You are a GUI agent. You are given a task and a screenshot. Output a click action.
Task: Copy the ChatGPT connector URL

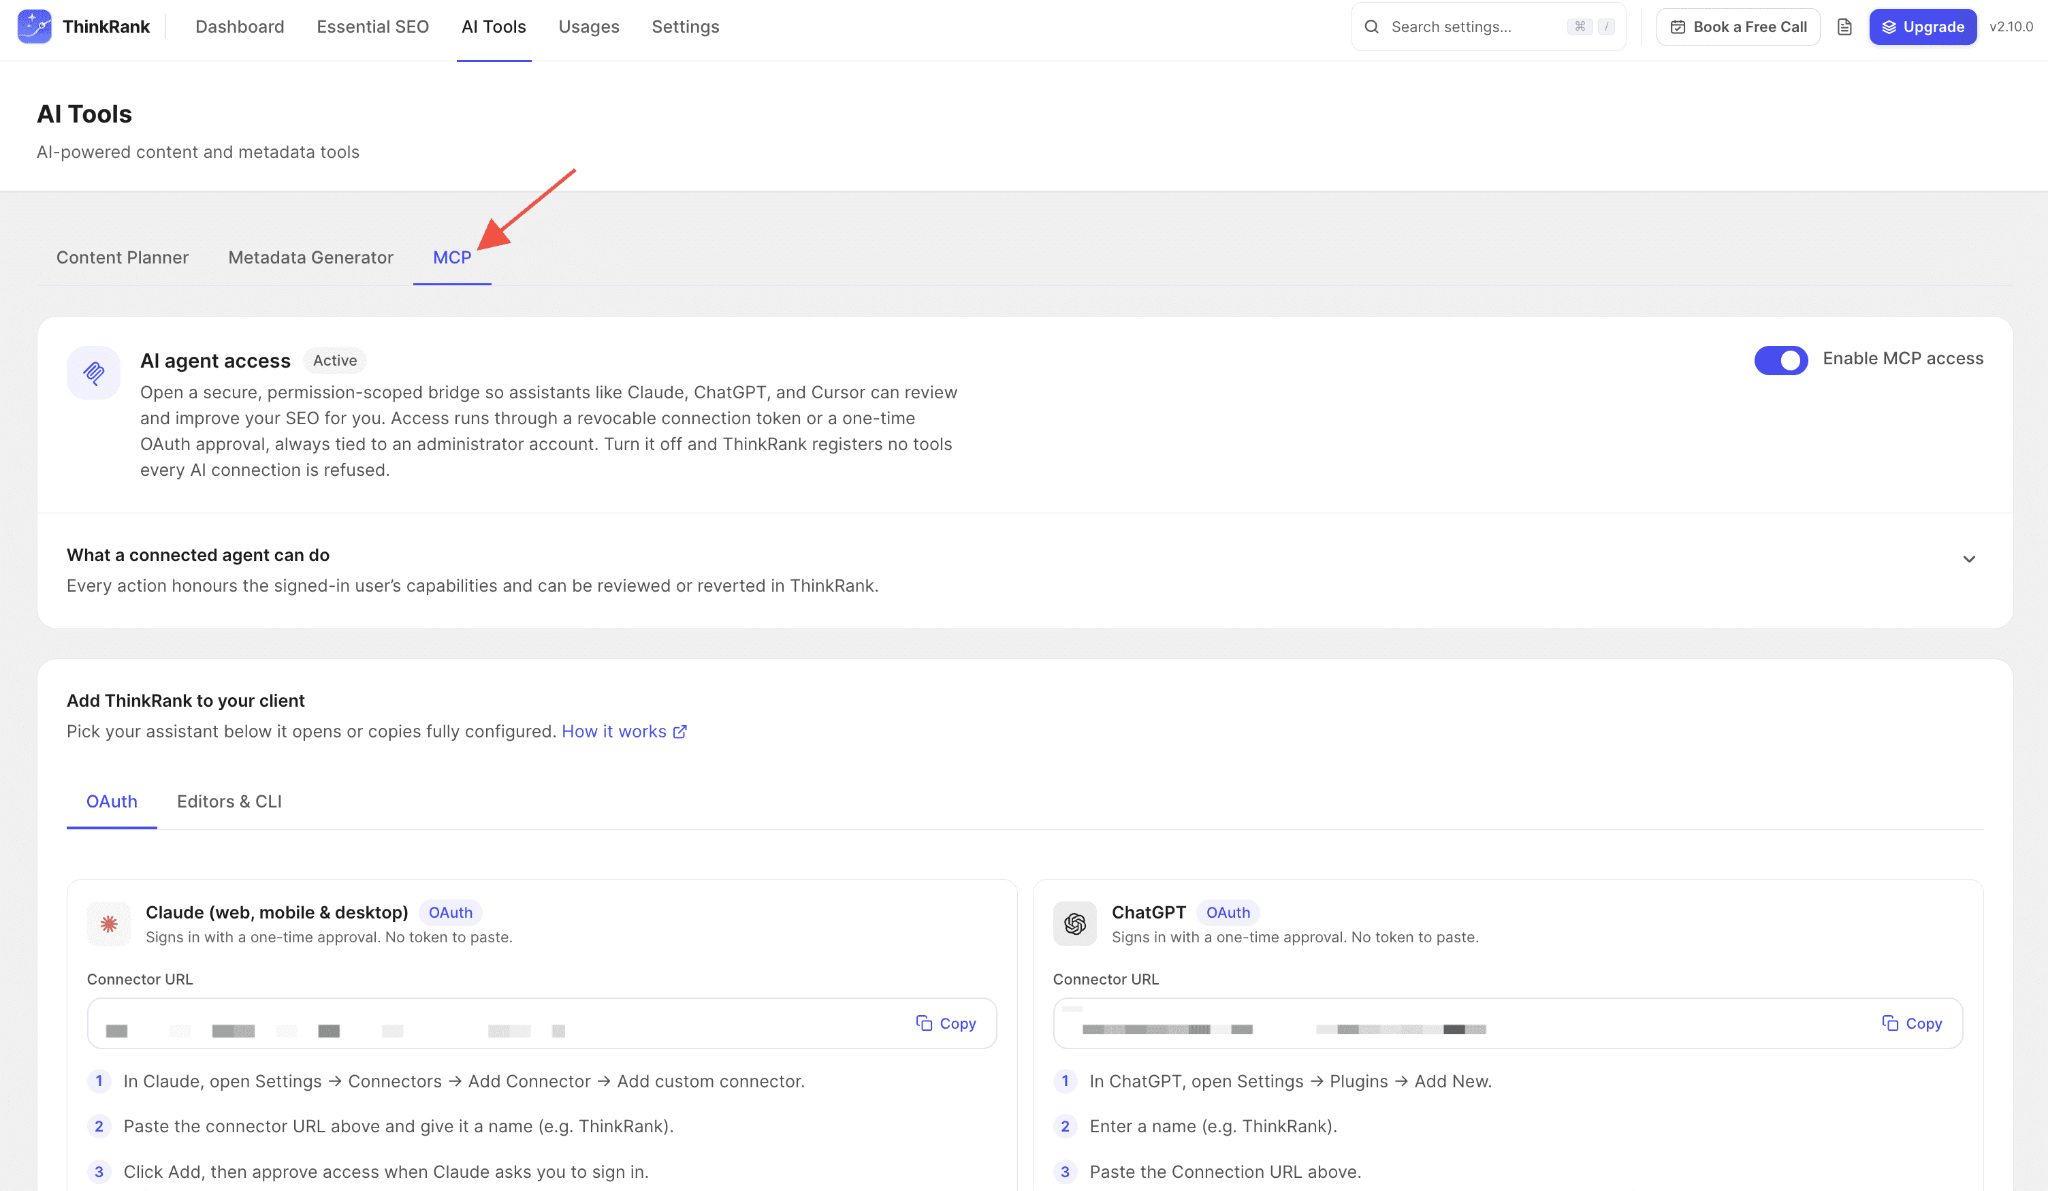[x=1912, y=1023]
